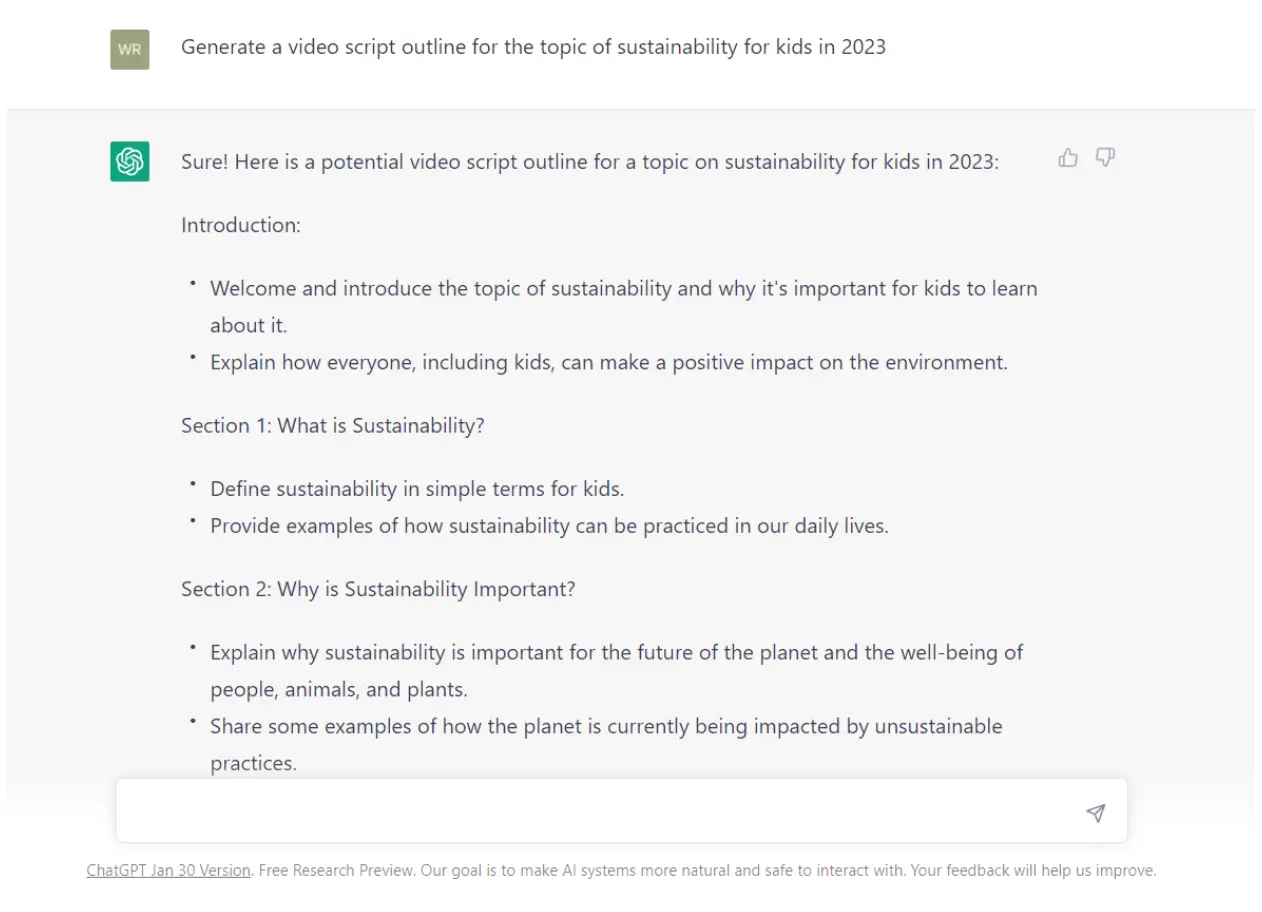The height and width of the screenshot is (912, 1262).
Task: Select the Section 1: What is Sustainability heading
Action: click(x=331, y=425)
